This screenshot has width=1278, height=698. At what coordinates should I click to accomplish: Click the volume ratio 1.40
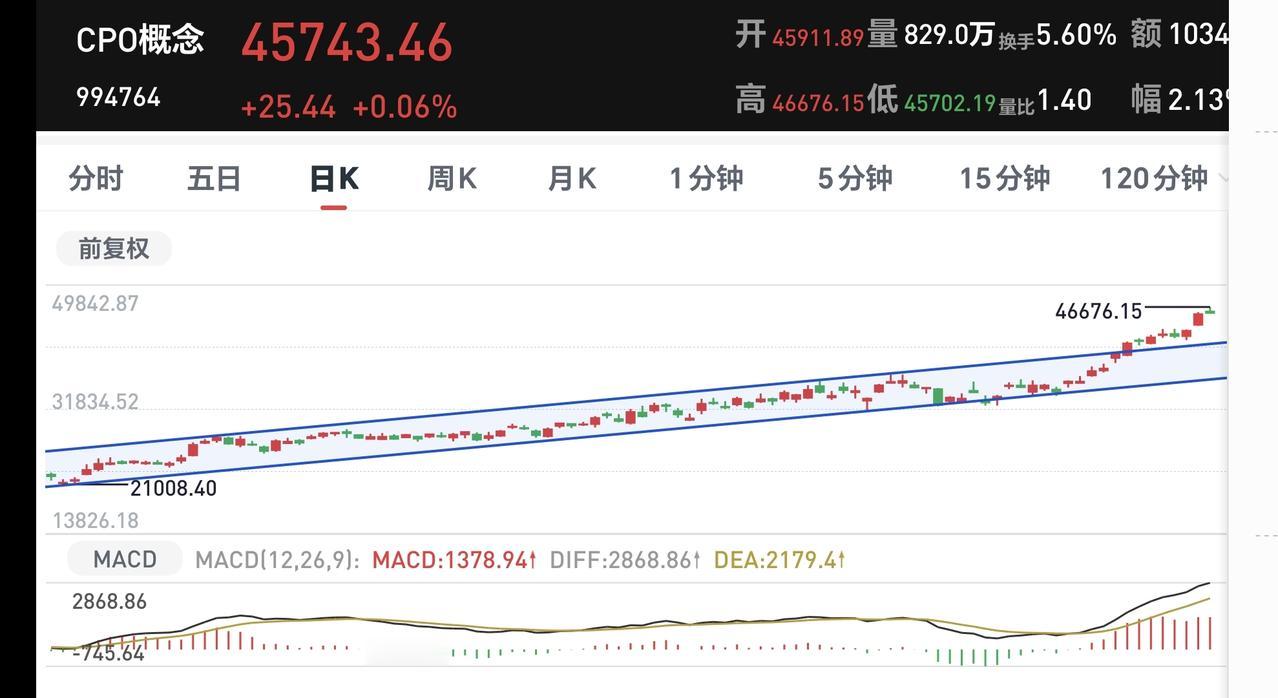click(x=1064, y=100)
